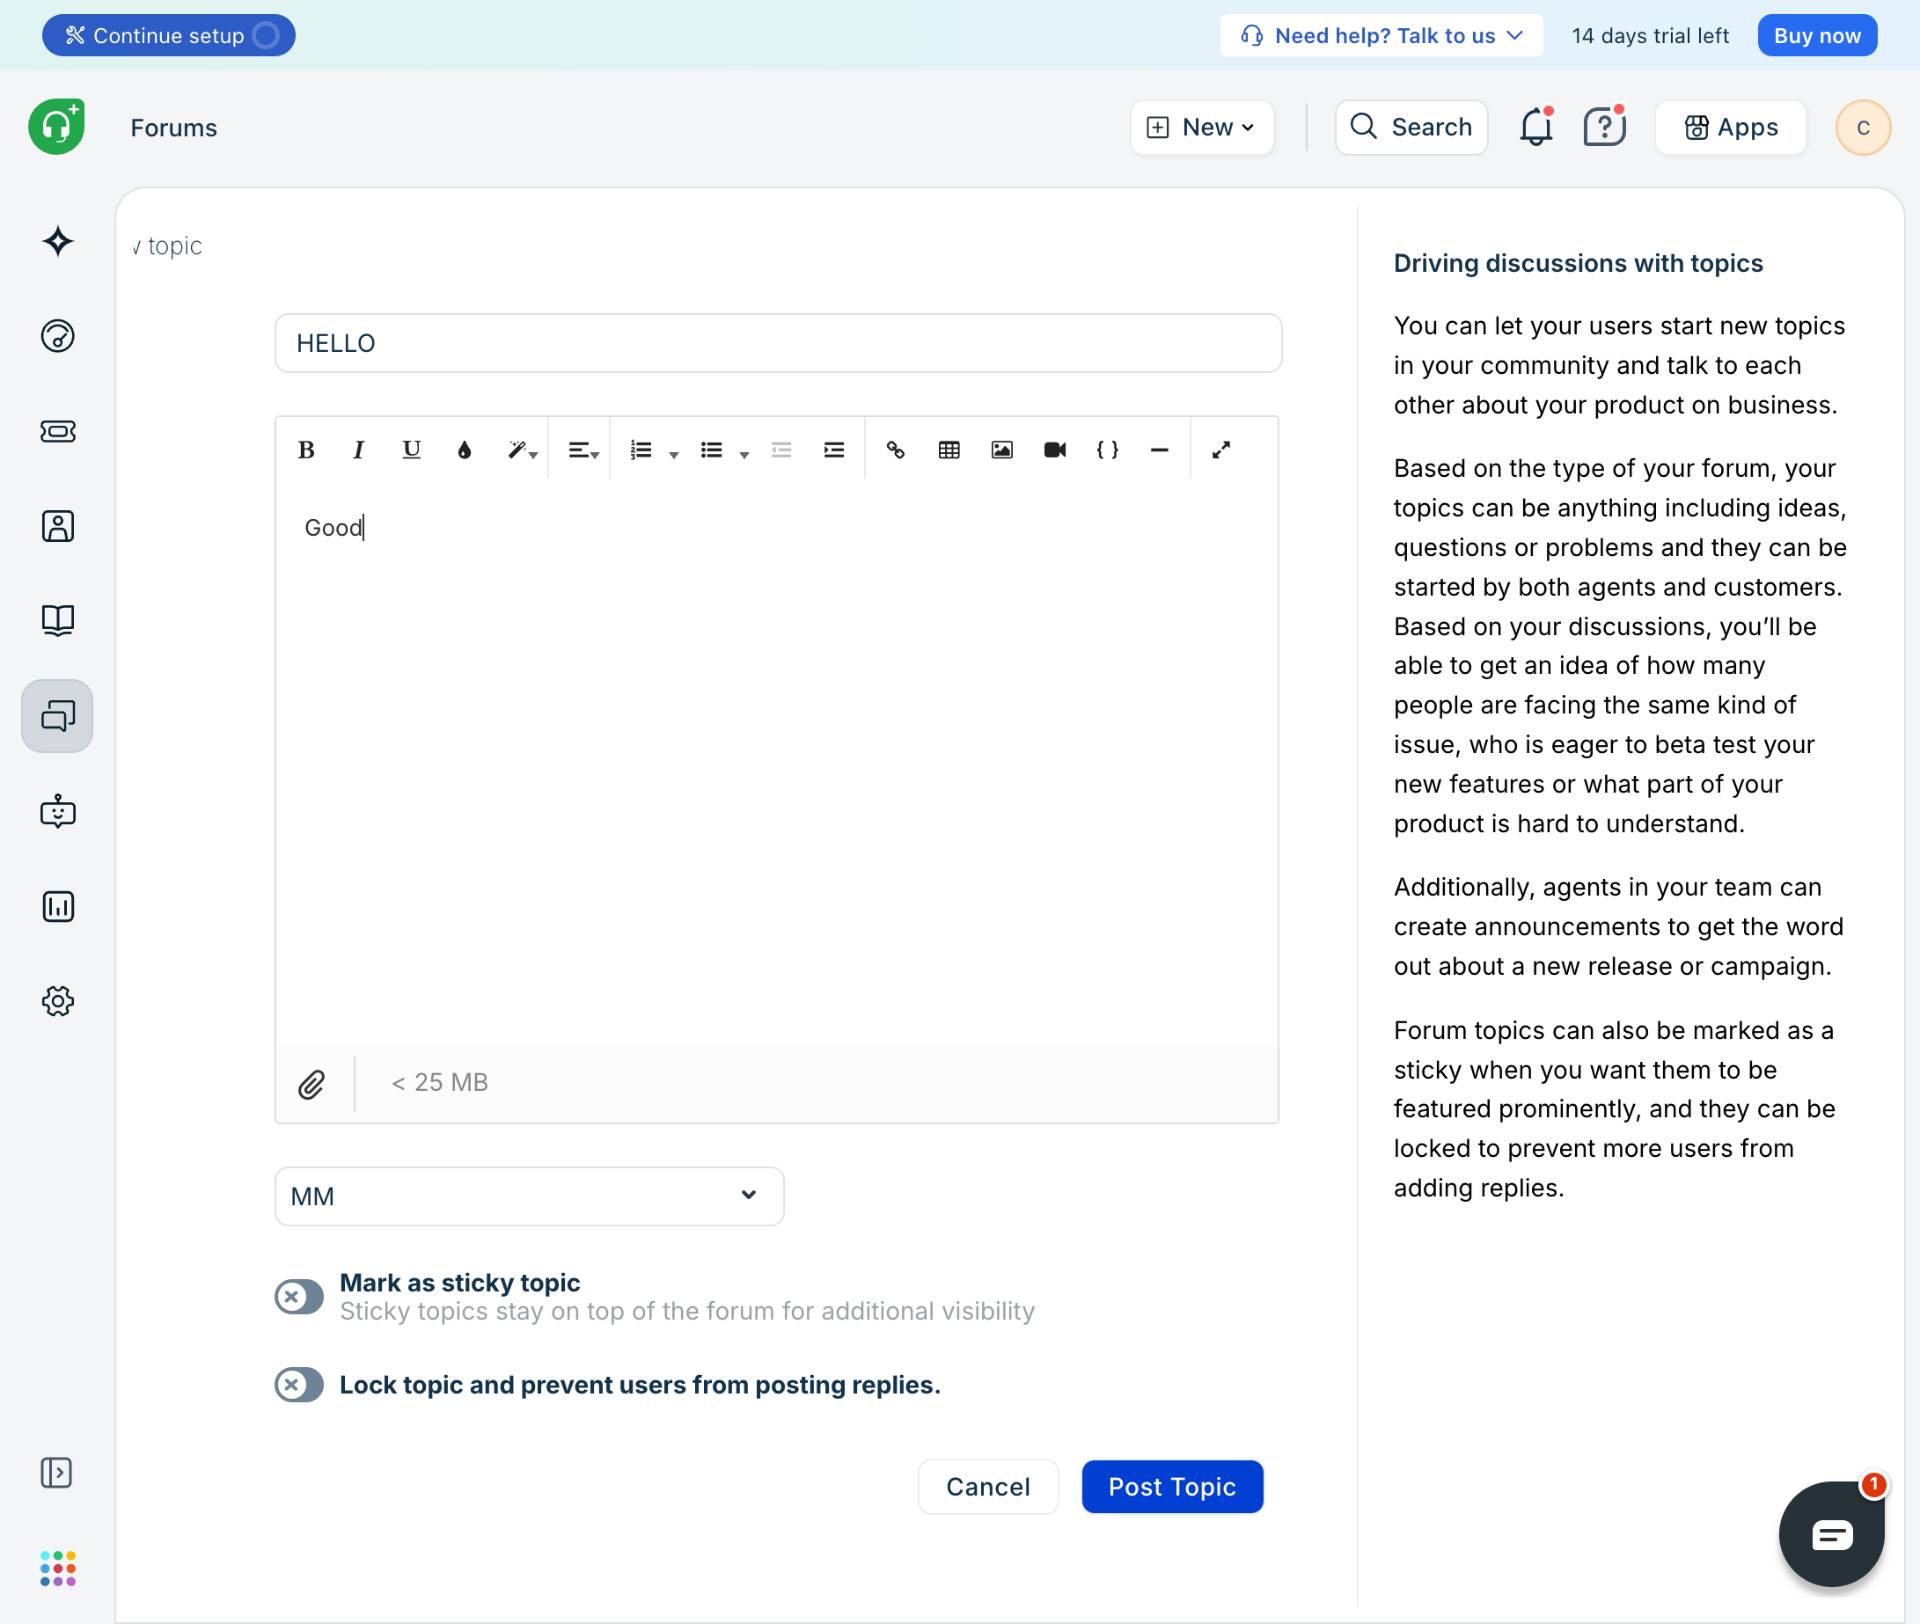
Task: Open Apps from the top bar
Action: [1730, 127]
